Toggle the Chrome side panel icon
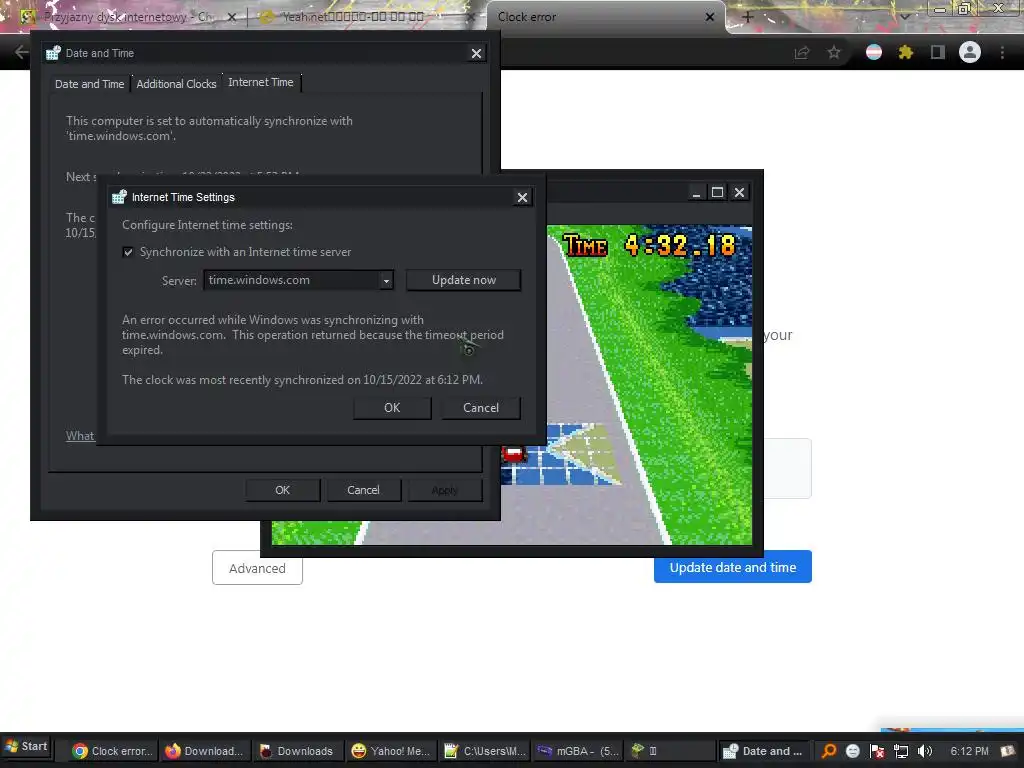Image resolution: width=1024 pixels, height=768 pixels. point(937,52)
